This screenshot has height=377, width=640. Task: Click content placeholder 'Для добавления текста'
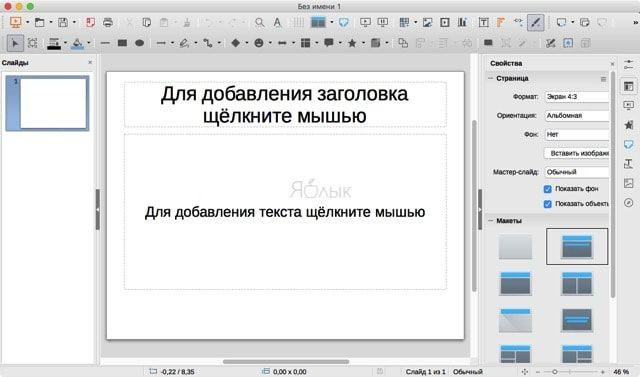(285, 212)
